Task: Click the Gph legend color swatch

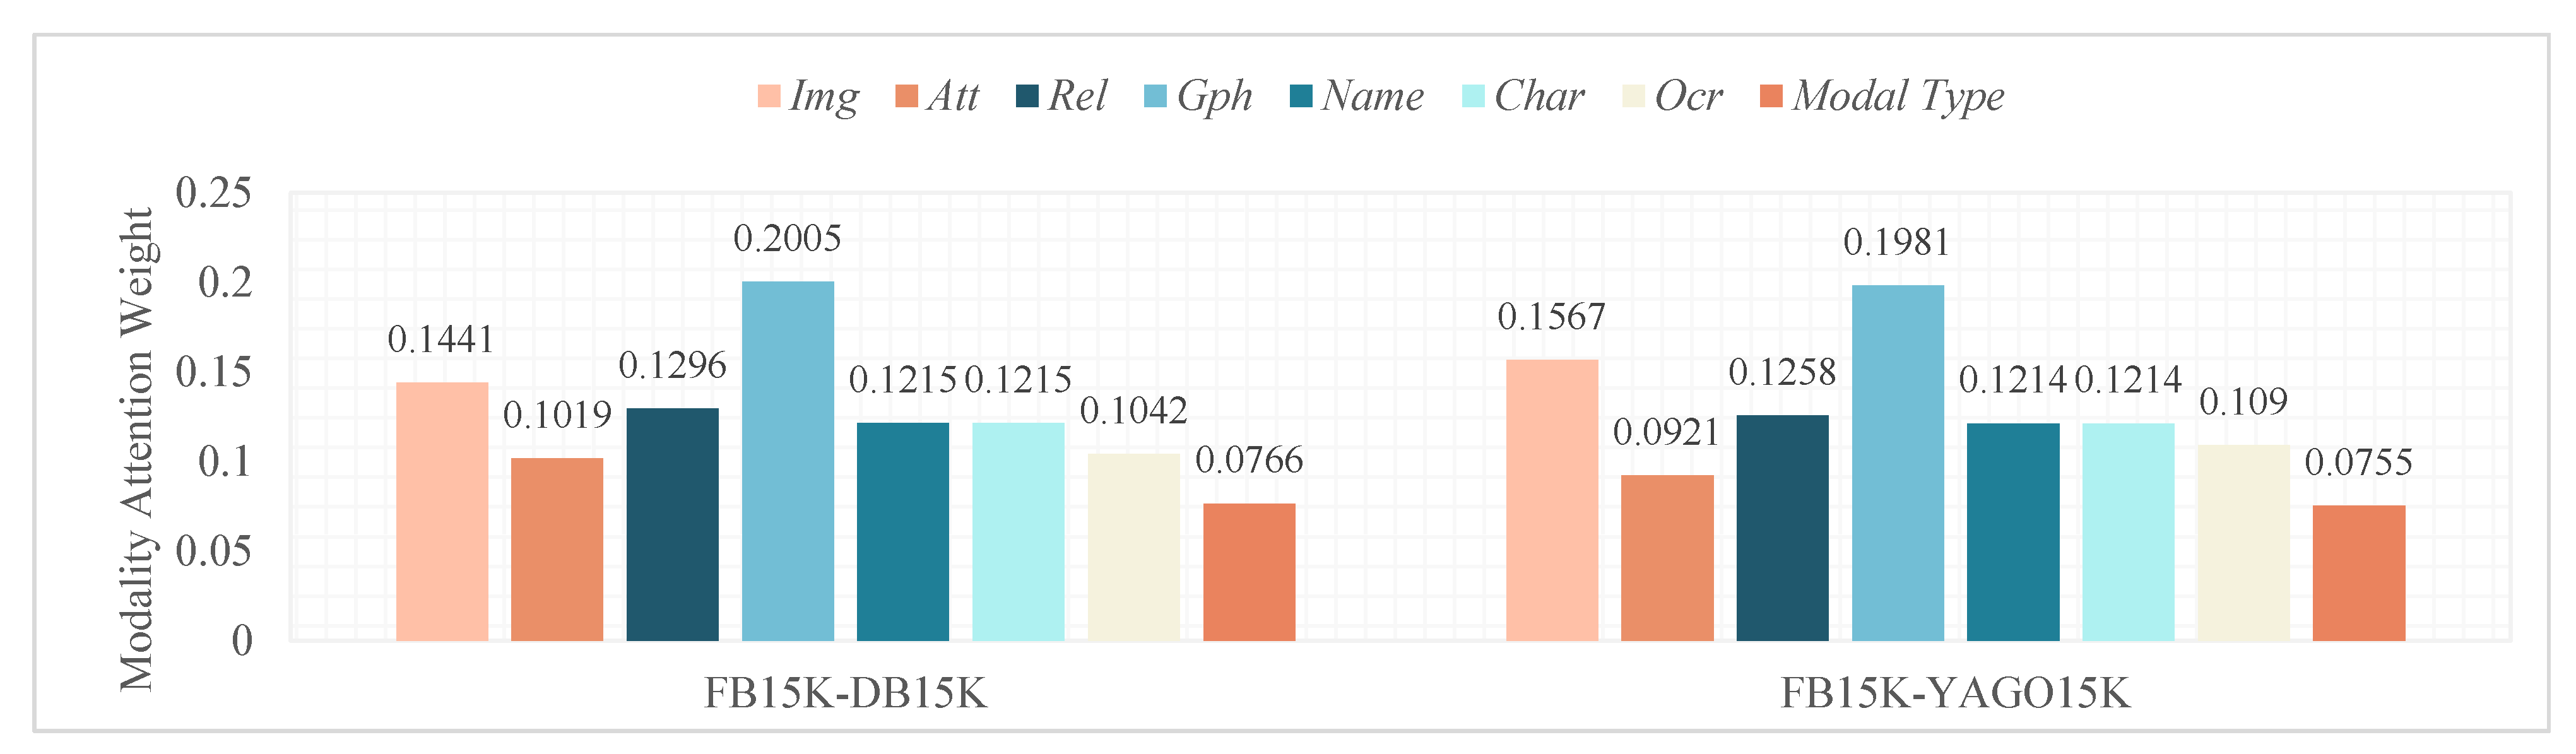Action: 1155,96
